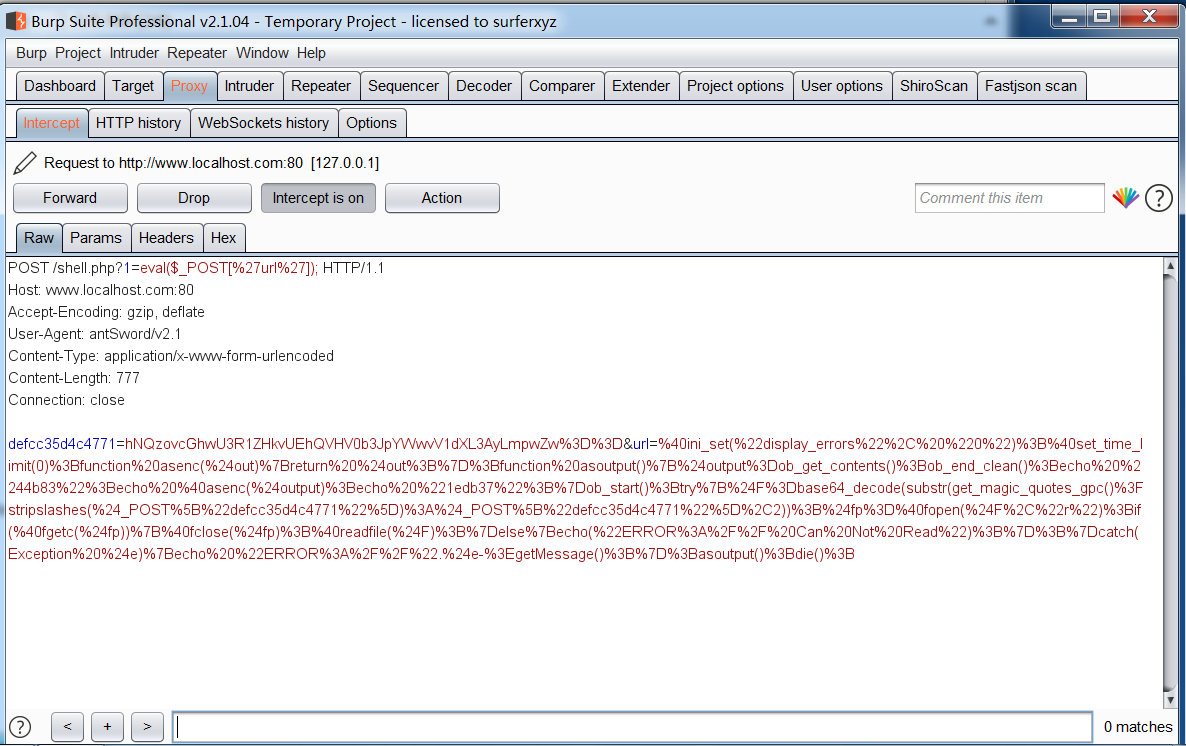This screenshot has width=1186, height=746.
Task: Switch to the Headers view tab
Action: pos(166,238)
